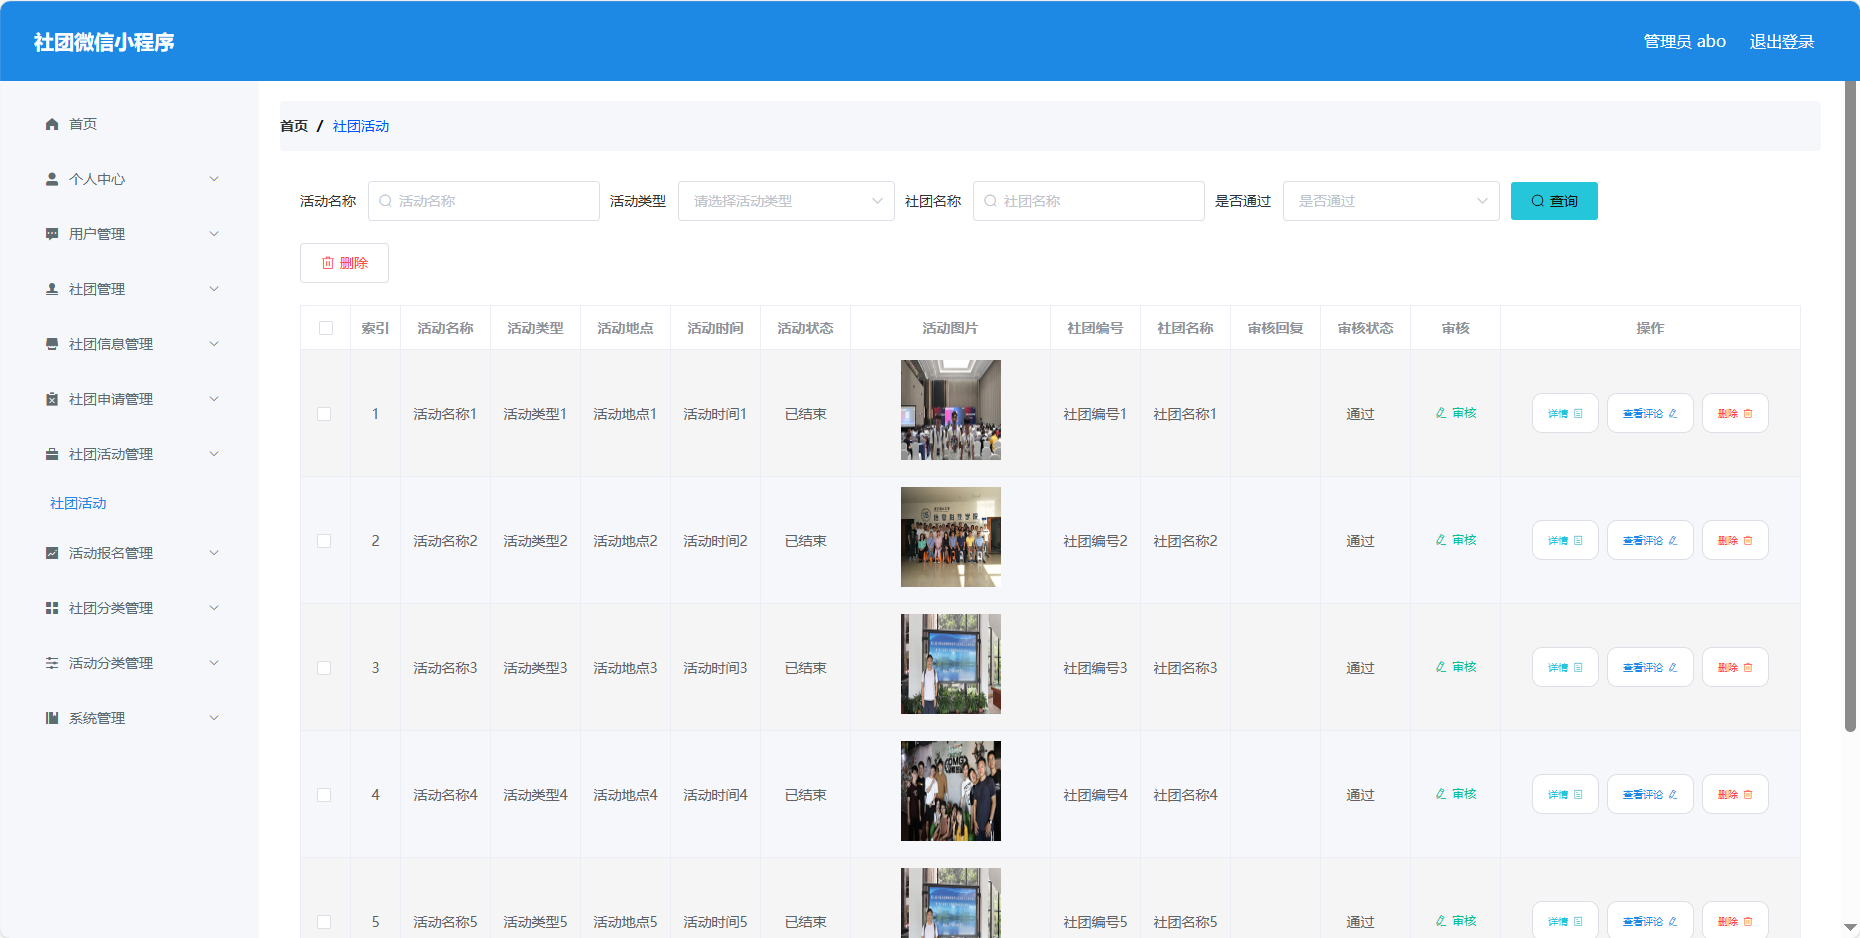Check the row checkbox for 活动名称1
This screenshot has width=1860, height=938.
pyautogui.click(x=324, y=414)
